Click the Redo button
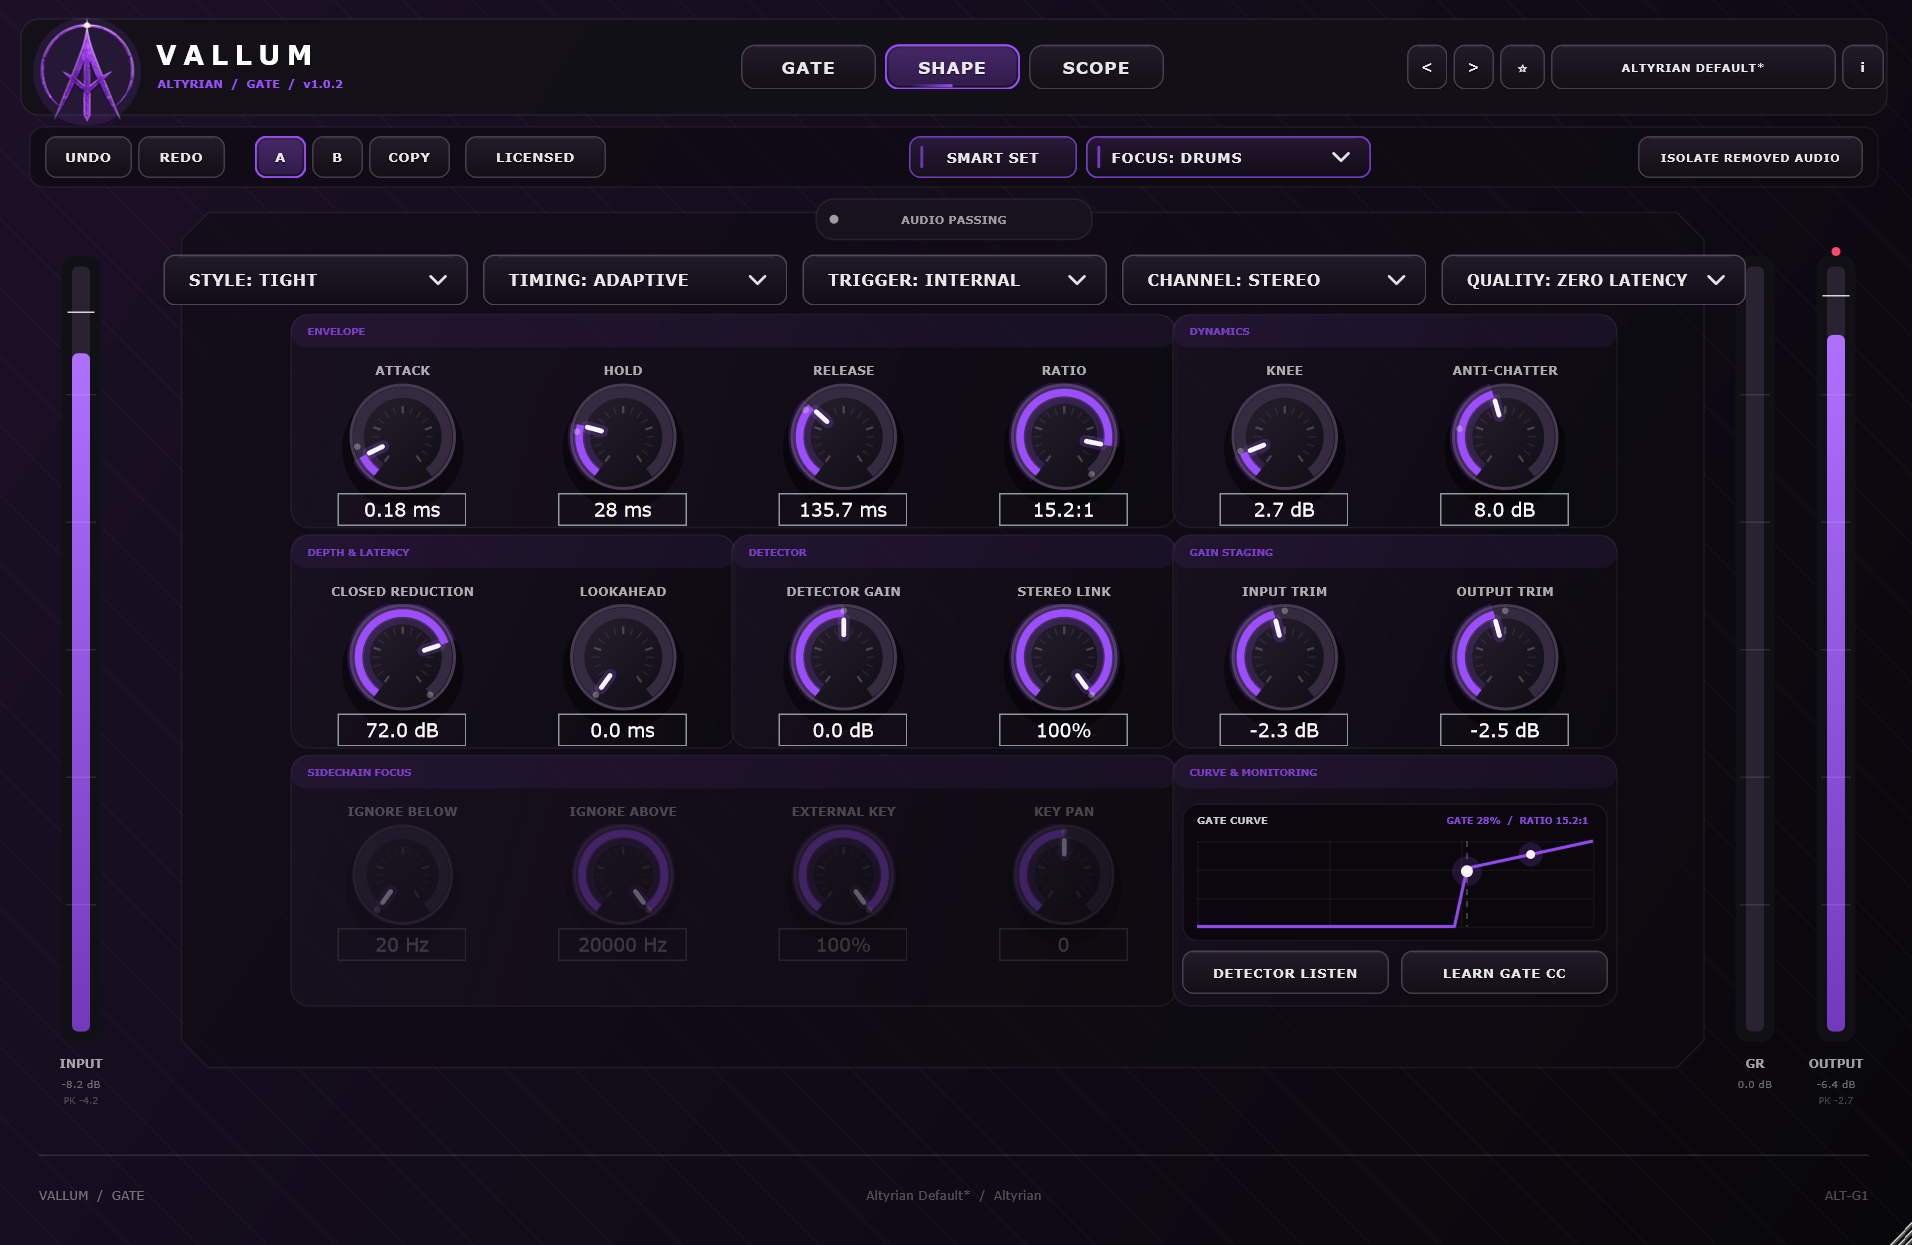The image size is (1912, 1245). point(181,157)
